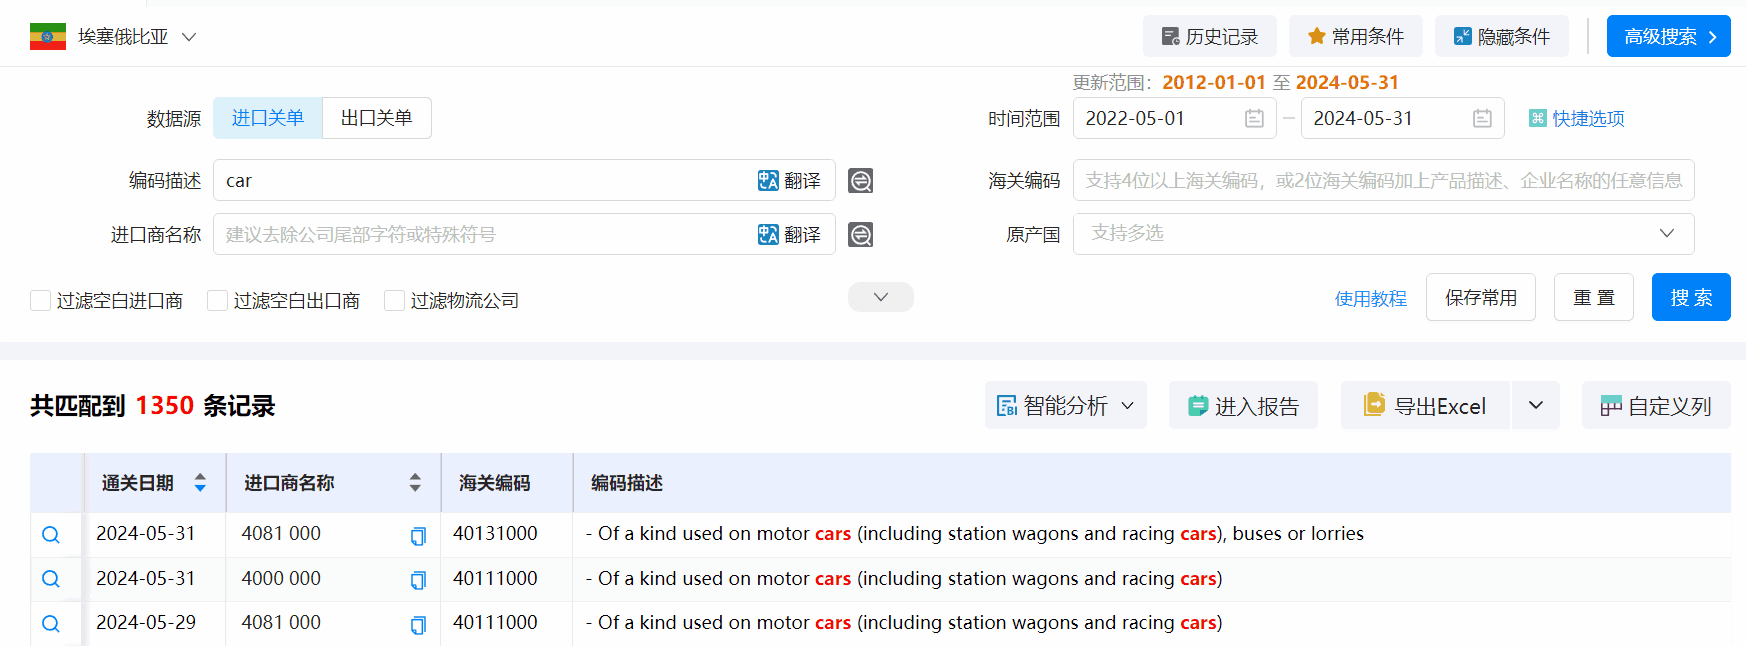Image resolution: width=1746 pixels, height=646 pixels.
Task: Enable 过滤空白进口商 checkbox
Action: (x=41, y=301)
